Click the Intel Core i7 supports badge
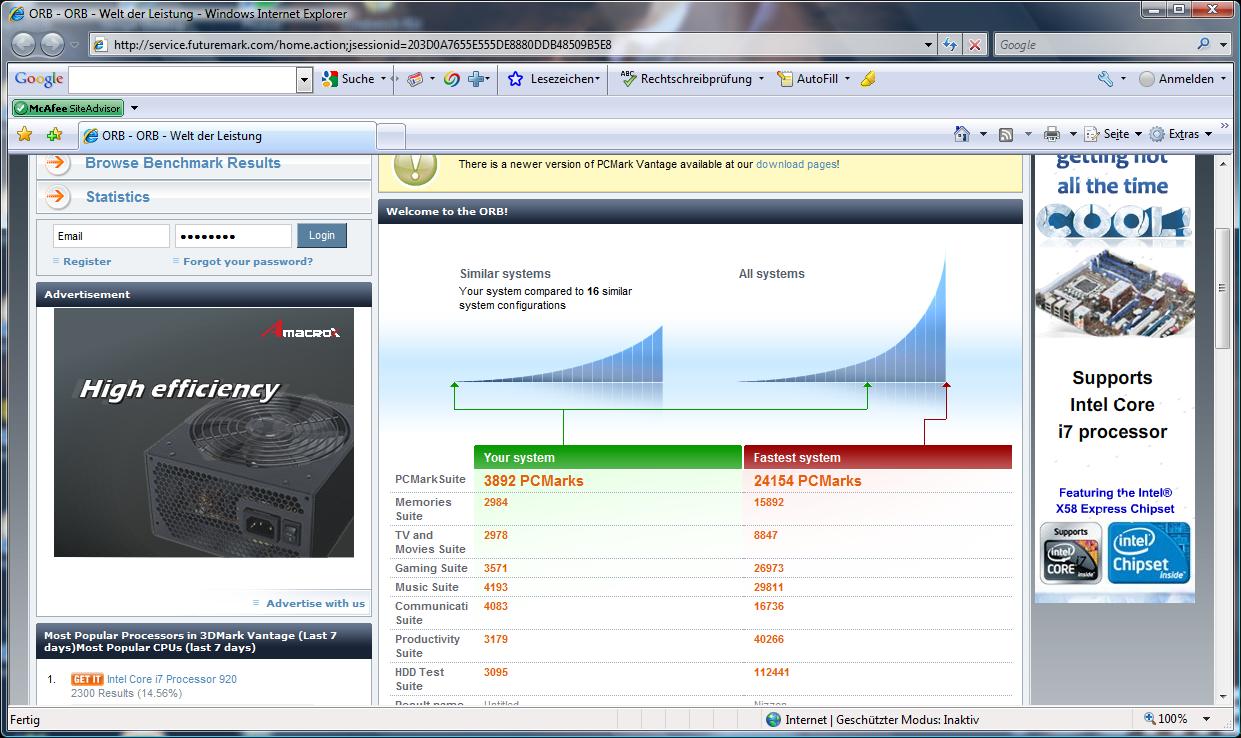 (1071, 554)
